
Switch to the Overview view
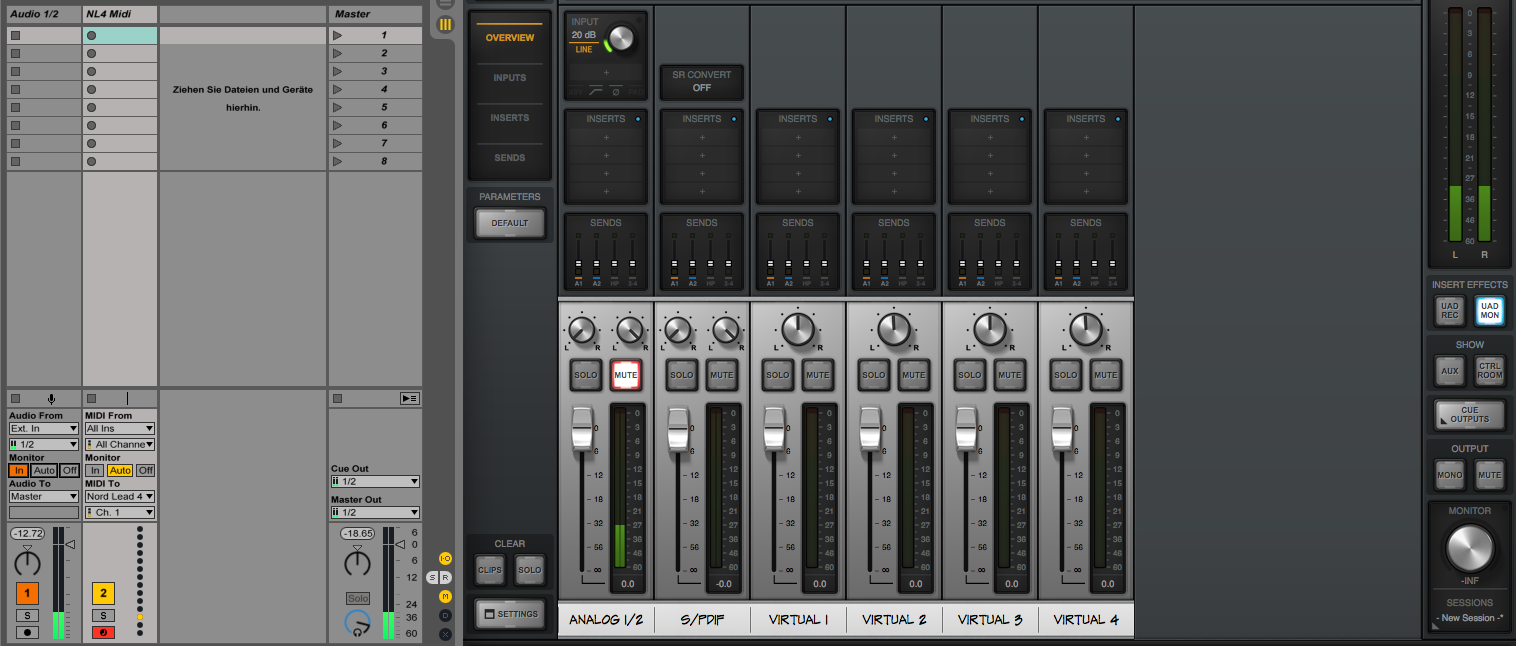point(510,38)
